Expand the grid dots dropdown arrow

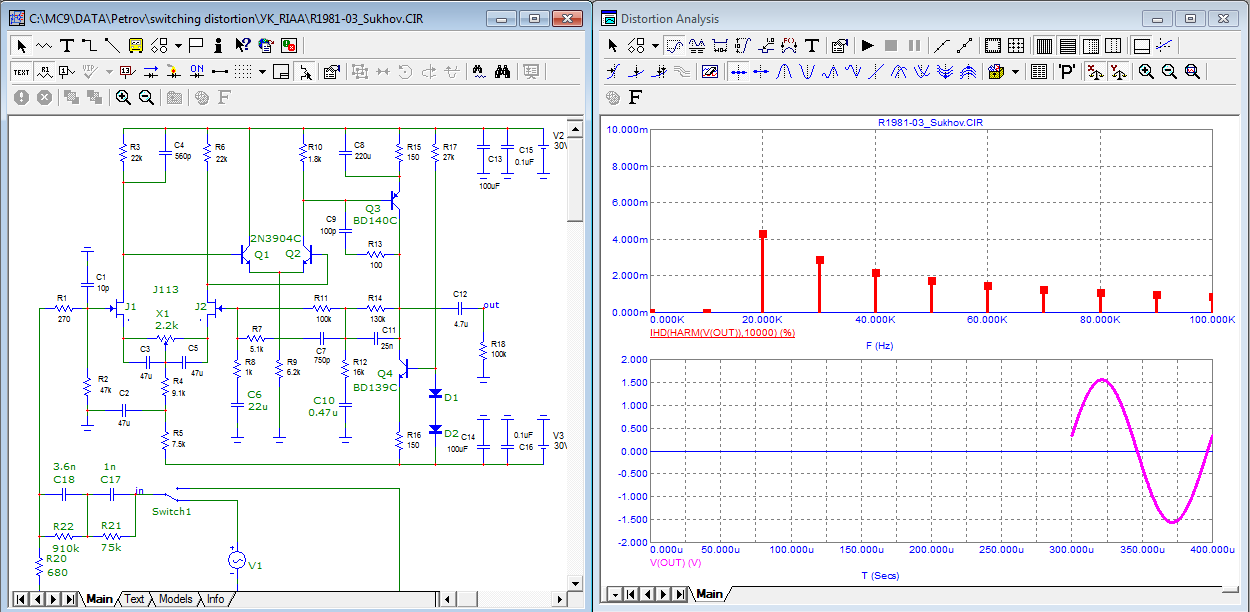(262, 71)
